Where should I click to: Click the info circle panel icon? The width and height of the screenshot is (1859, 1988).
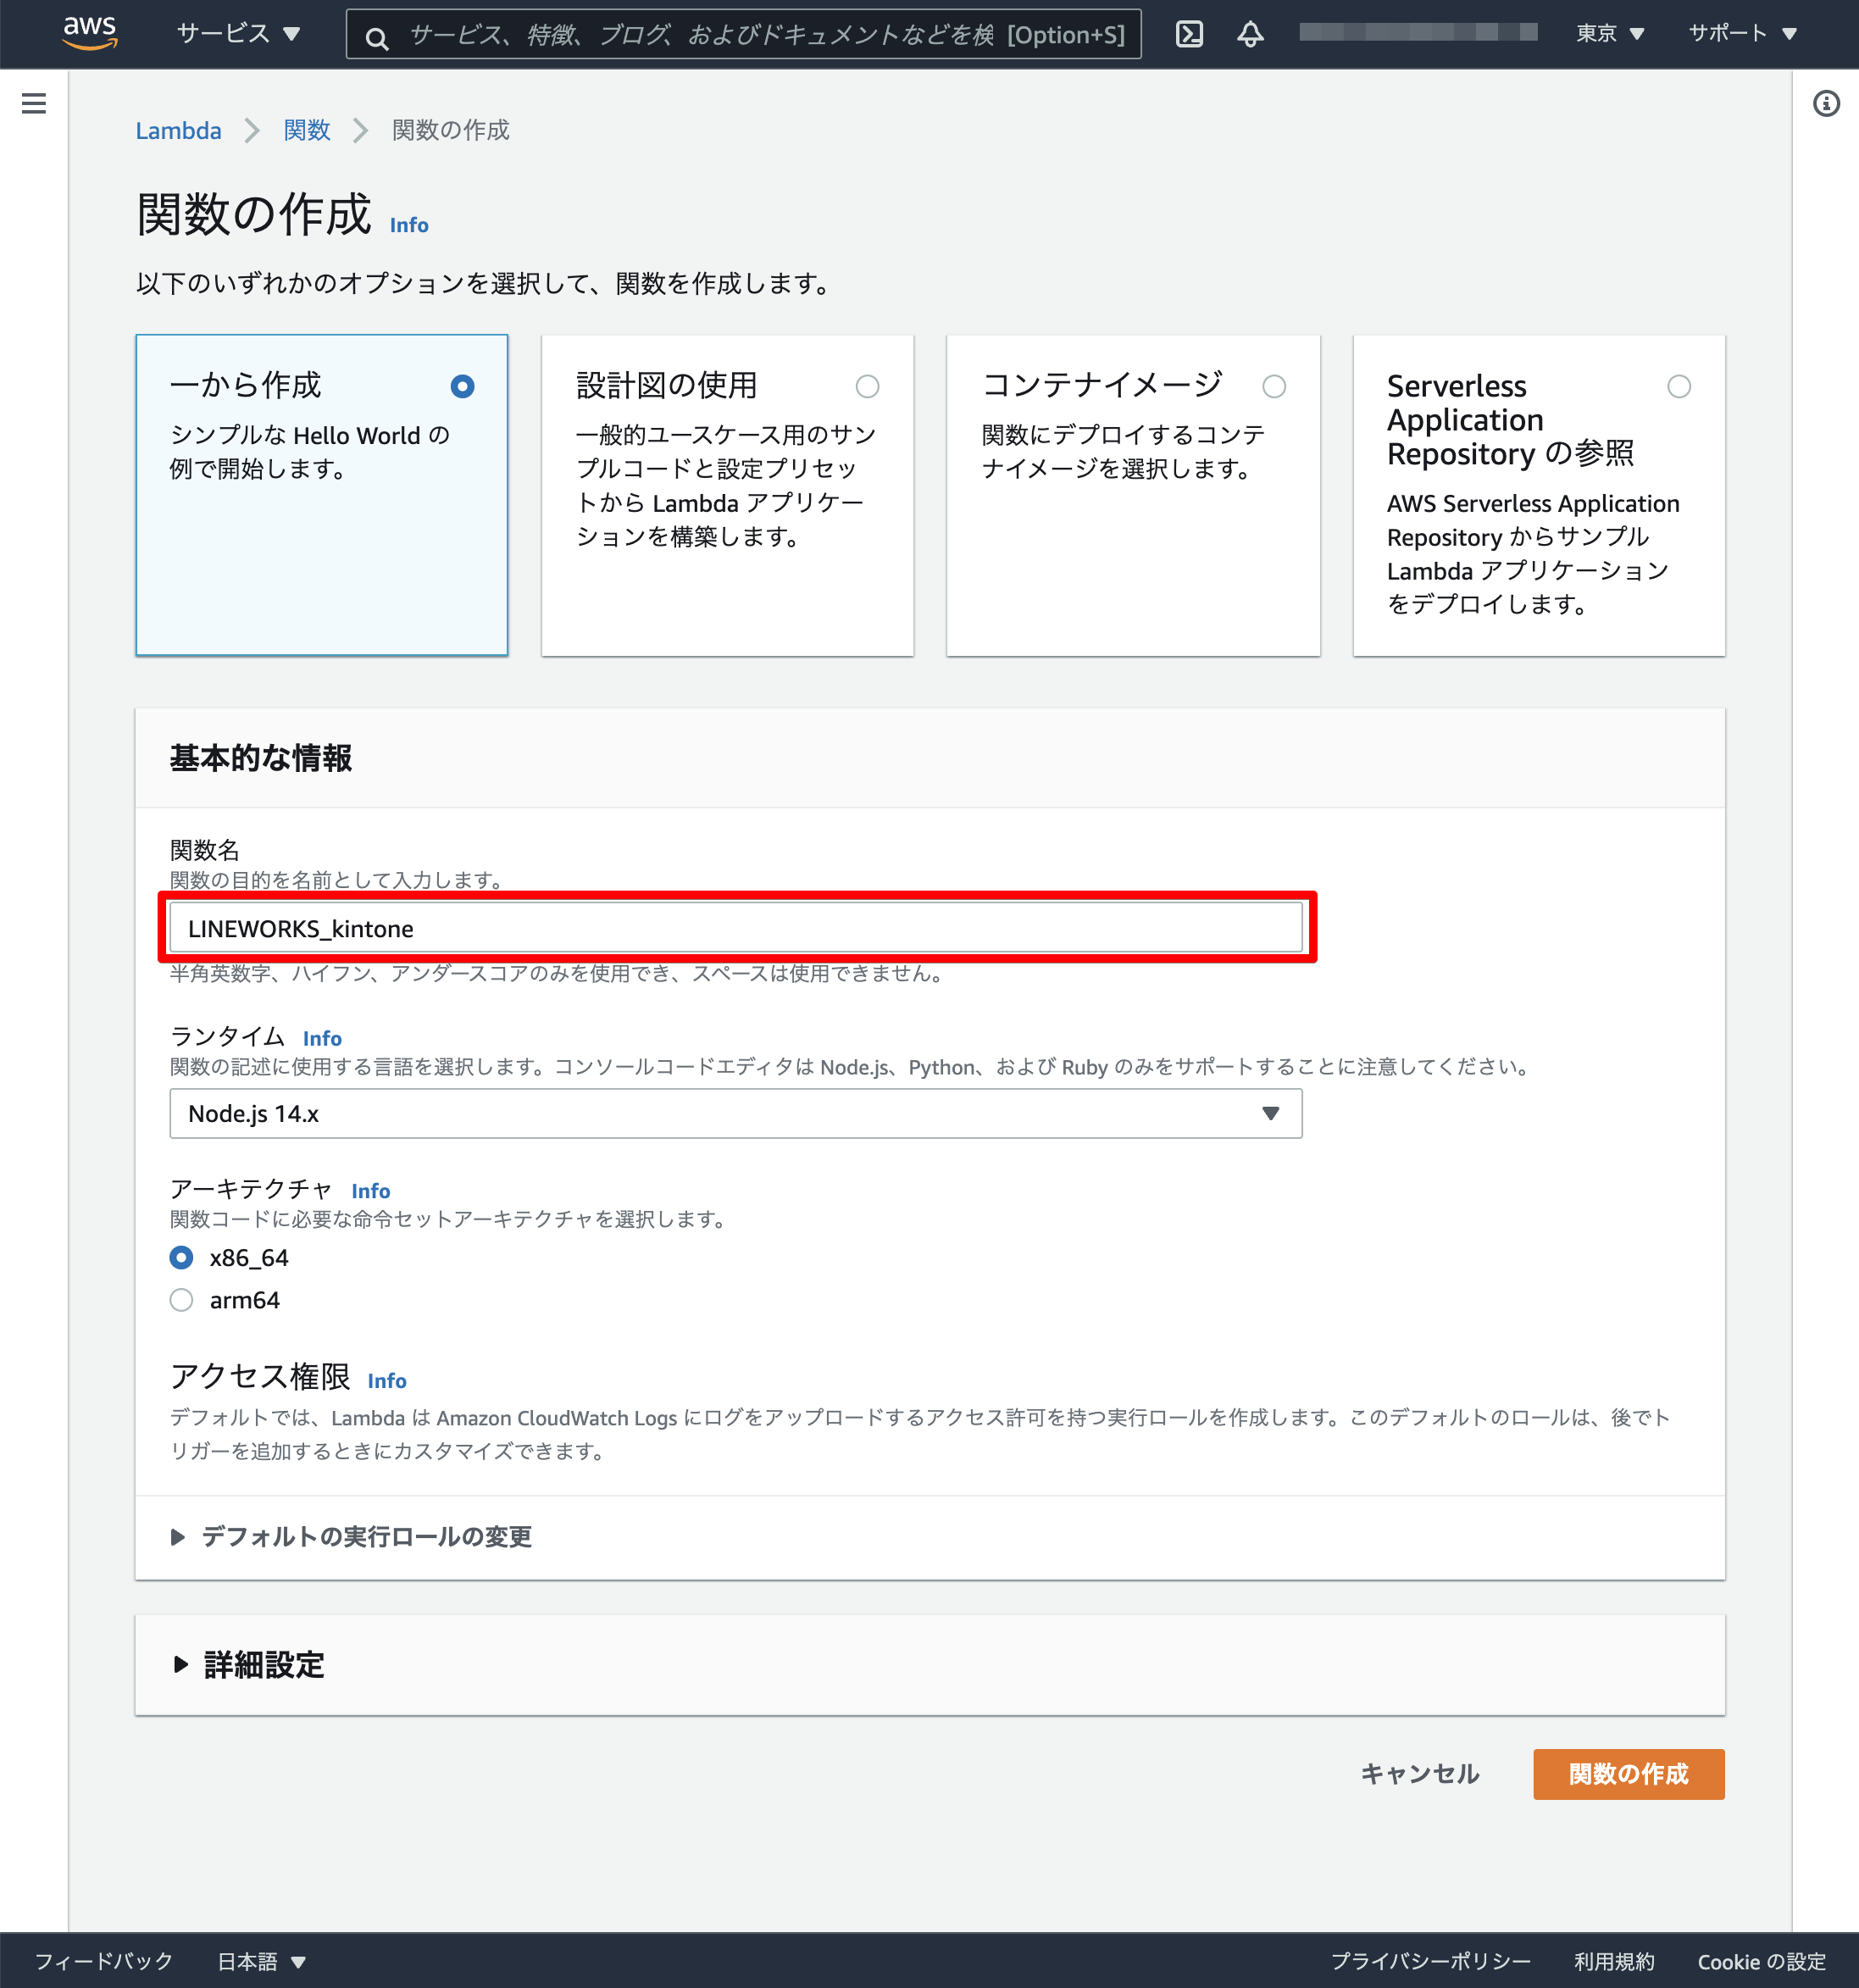coord(1826,103)
